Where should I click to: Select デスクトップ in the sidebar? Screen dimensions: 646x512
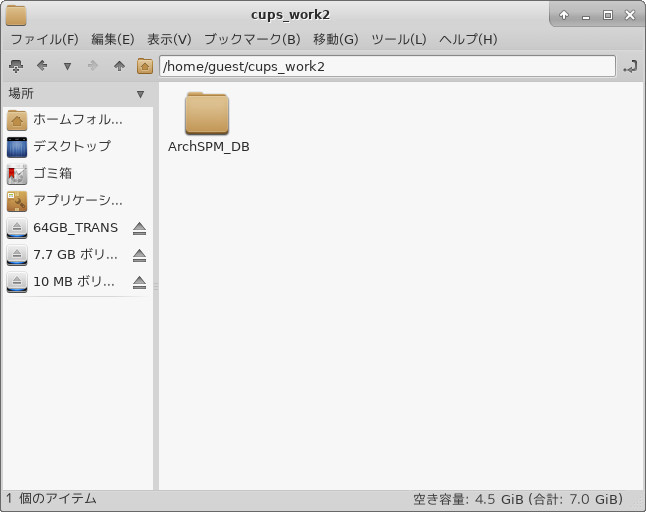(78, 147)
